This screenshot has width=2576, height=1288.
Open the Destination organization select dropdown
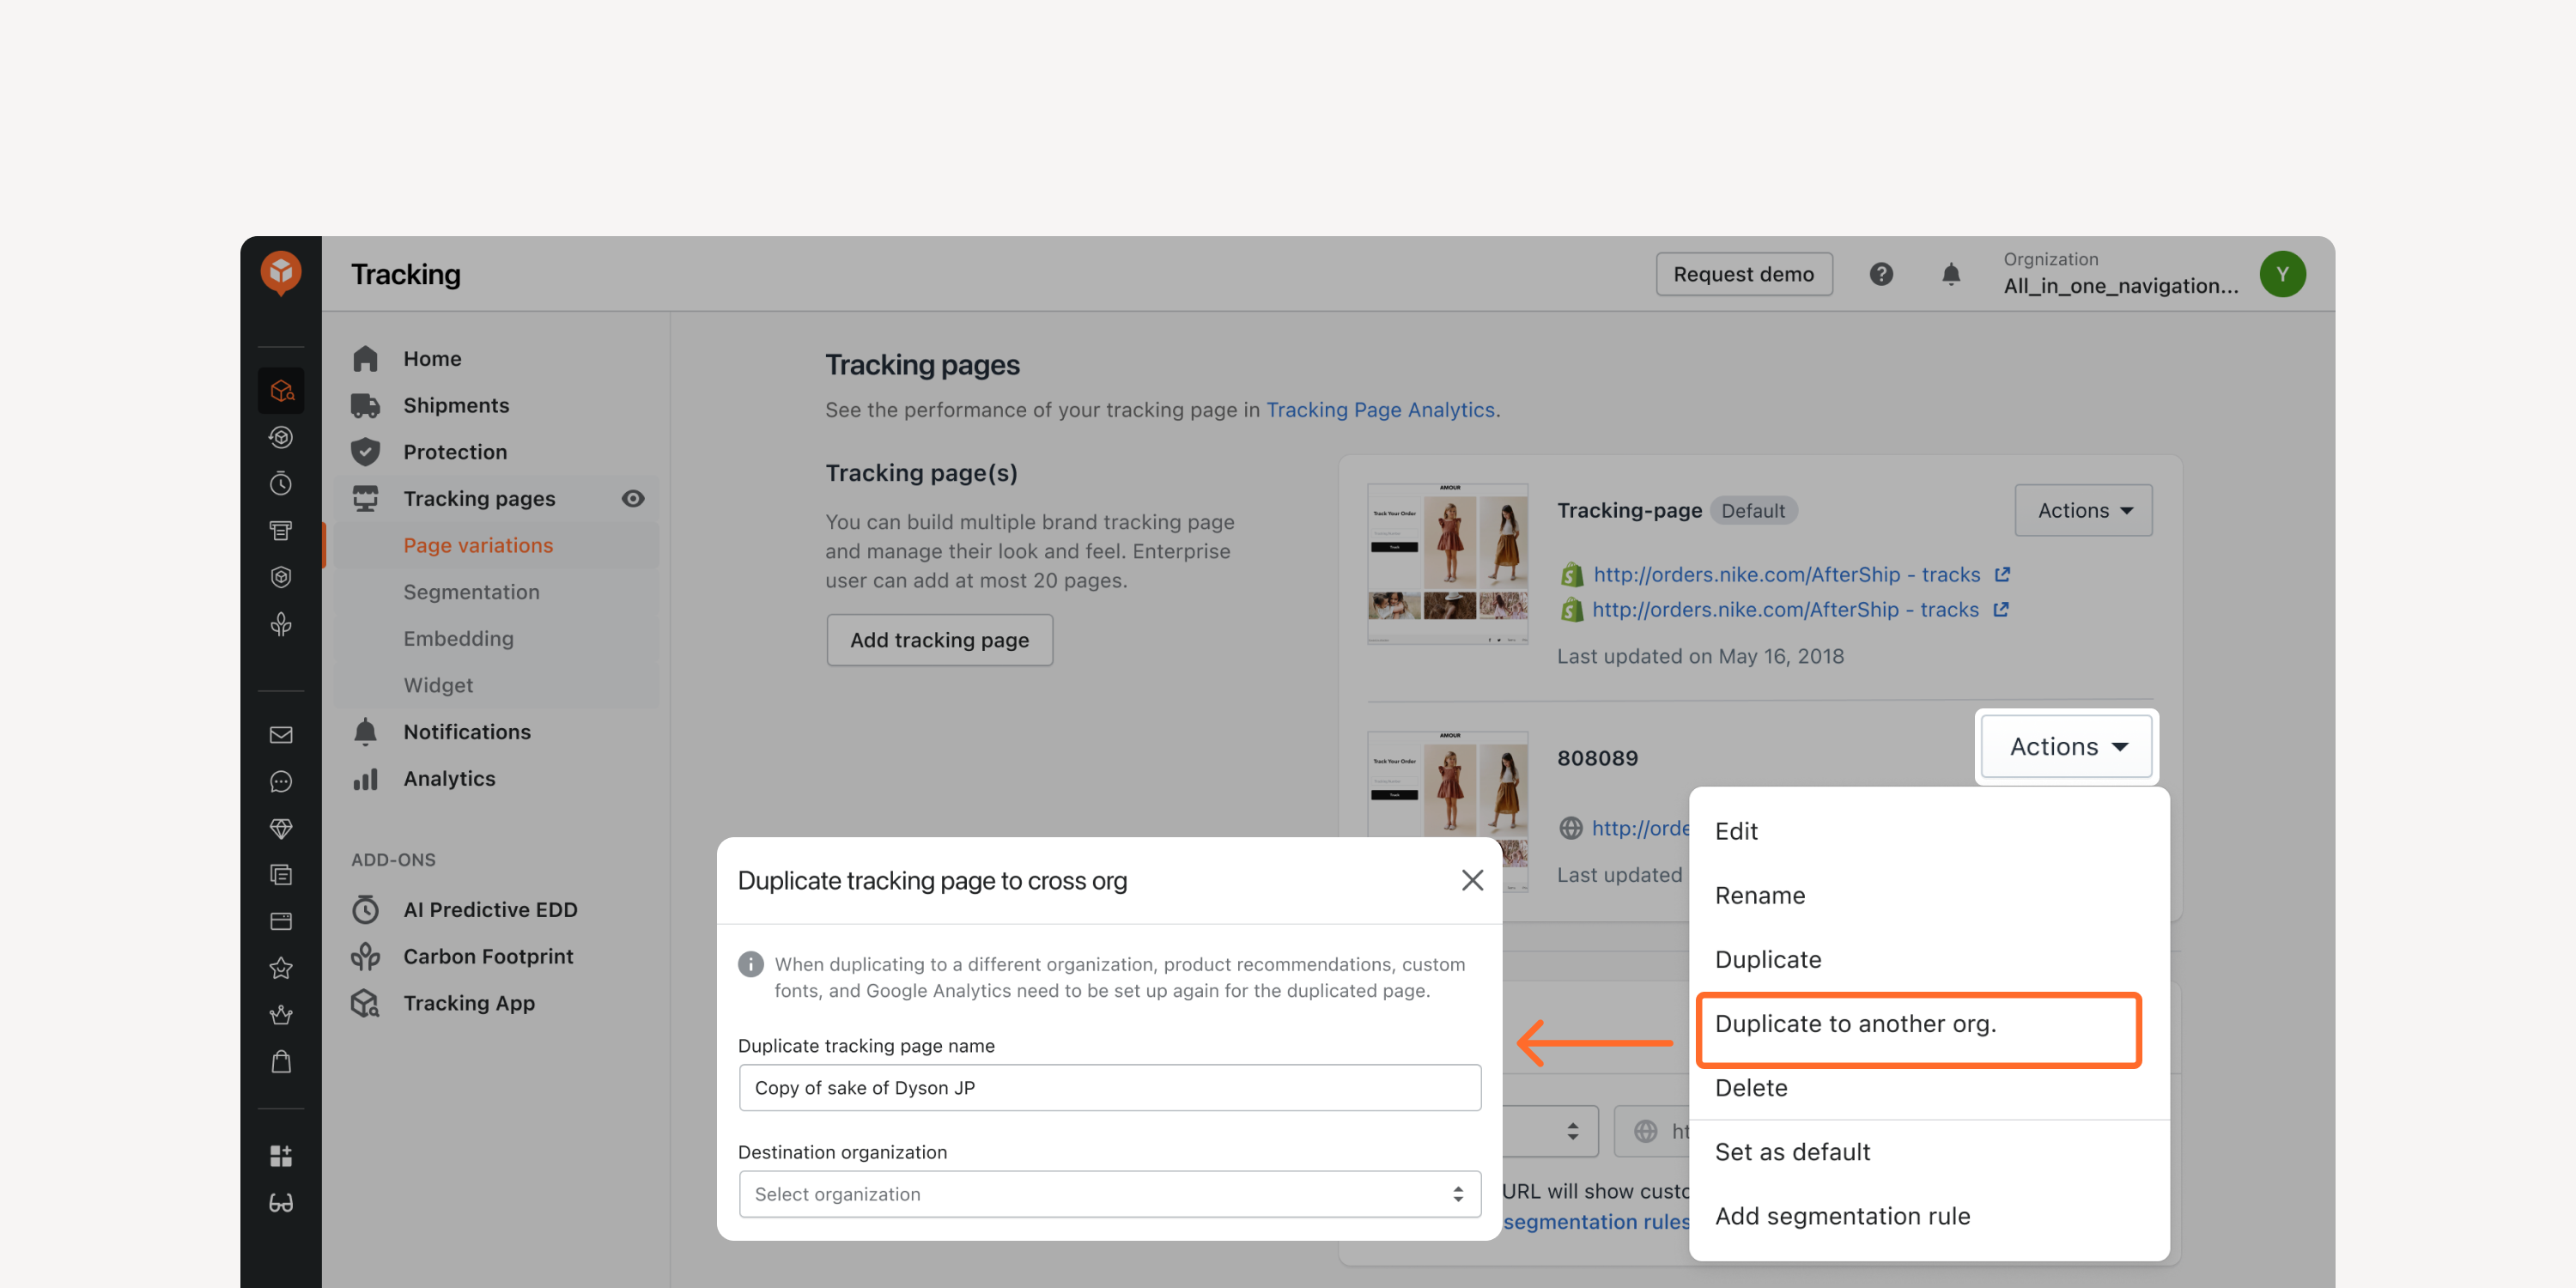(x=1109, y=1194)
